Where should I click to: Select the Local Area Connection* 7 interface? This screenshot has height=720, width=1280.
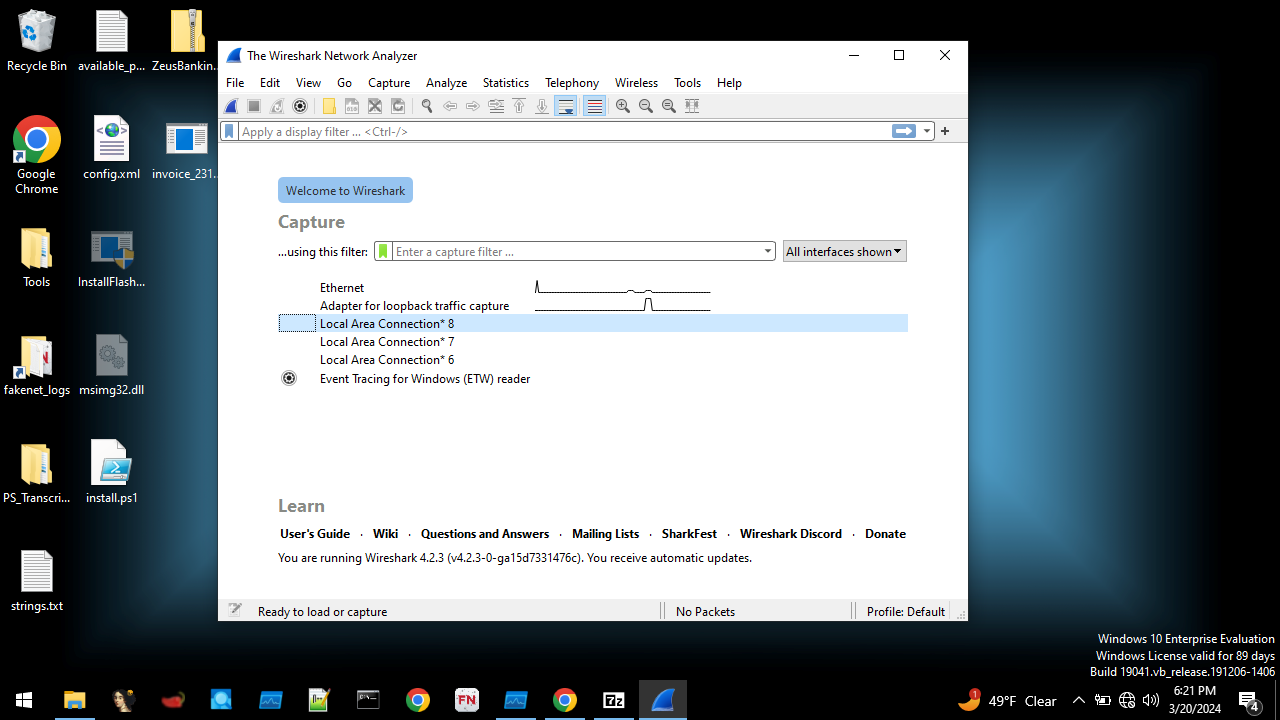(386, 341)
